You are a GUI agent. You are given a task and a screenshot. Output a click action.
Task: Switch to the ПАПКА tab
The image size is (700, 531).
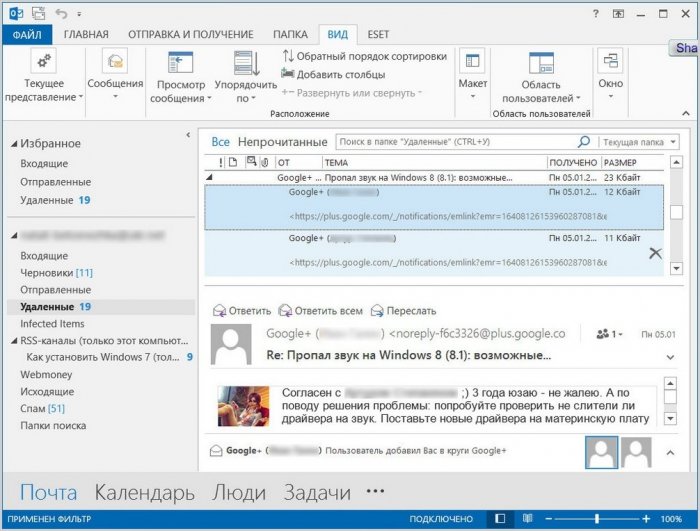290,34
